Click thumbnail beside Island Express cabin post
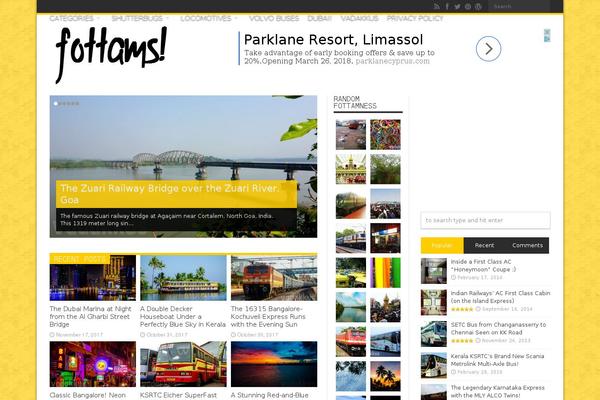This screenshot has width=600, height=400. (x=434, y=302)
